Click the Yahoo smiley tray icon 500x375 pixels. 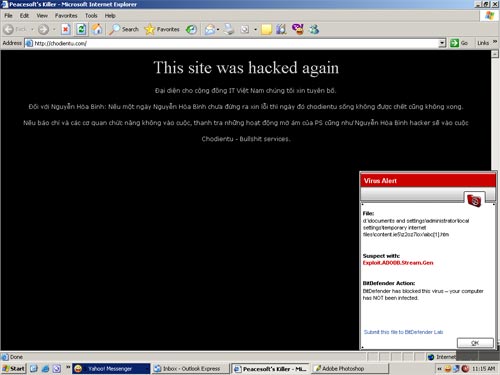448,368
